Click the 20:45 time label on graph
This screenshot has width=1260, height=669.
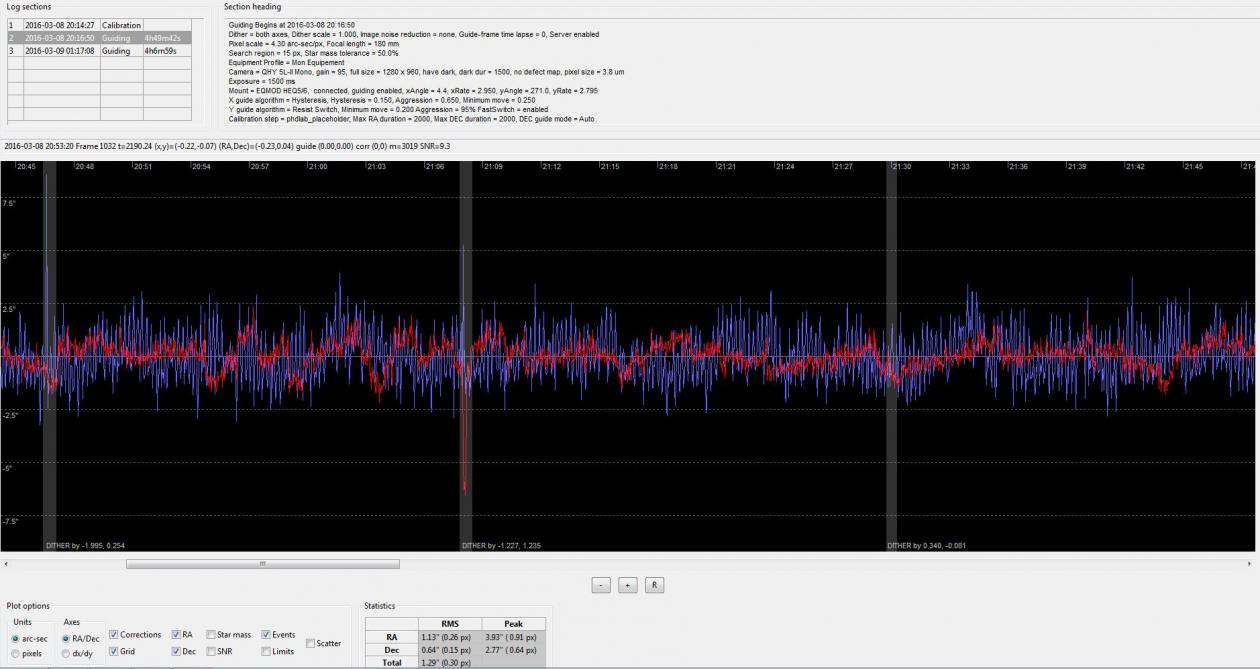[26, 167]
